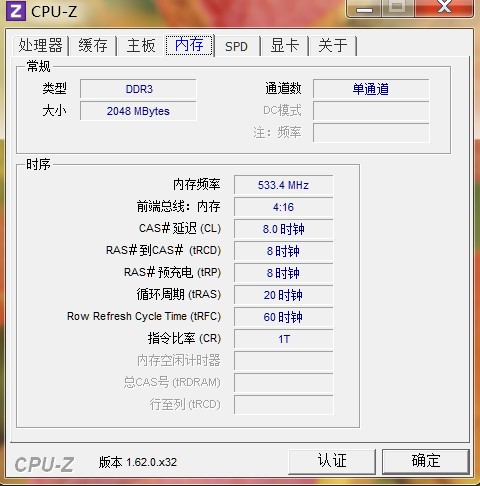The width and height of the screenshot is (480, 486).
Task: Click the 20 时钟 tRAS value
Action: point(283,295)
